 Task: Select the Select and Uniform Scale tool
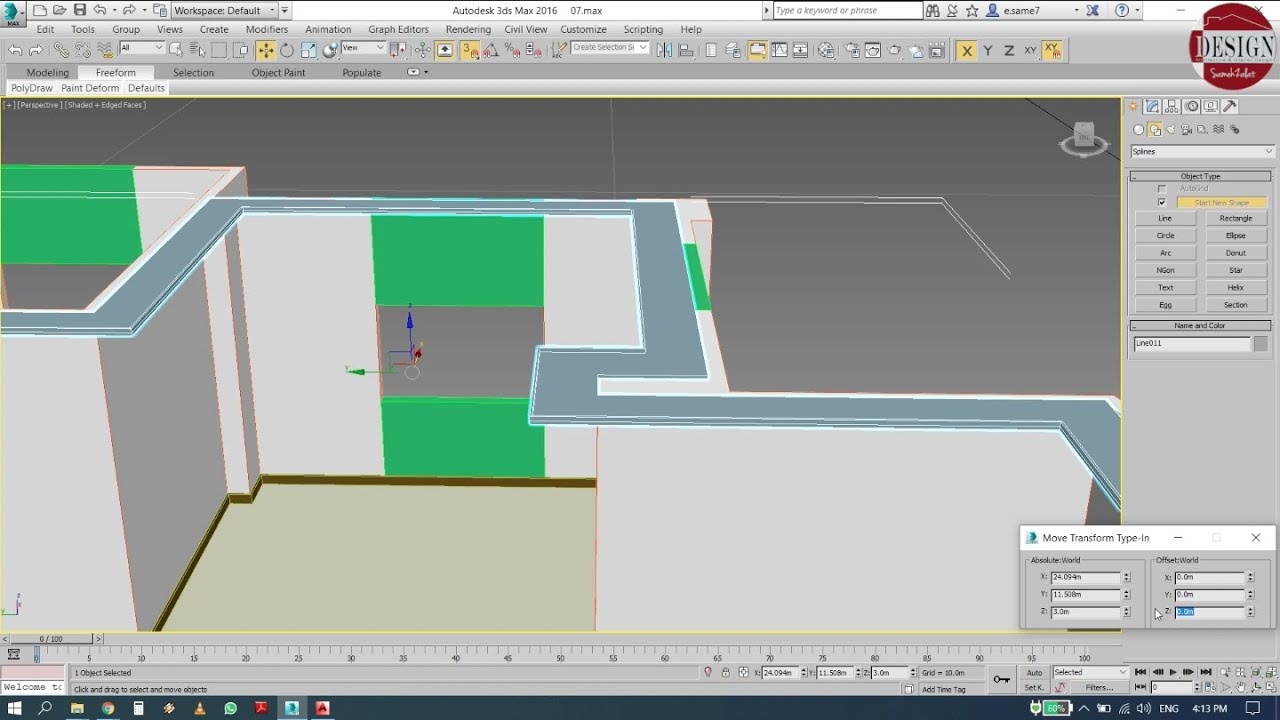[308, 50]
